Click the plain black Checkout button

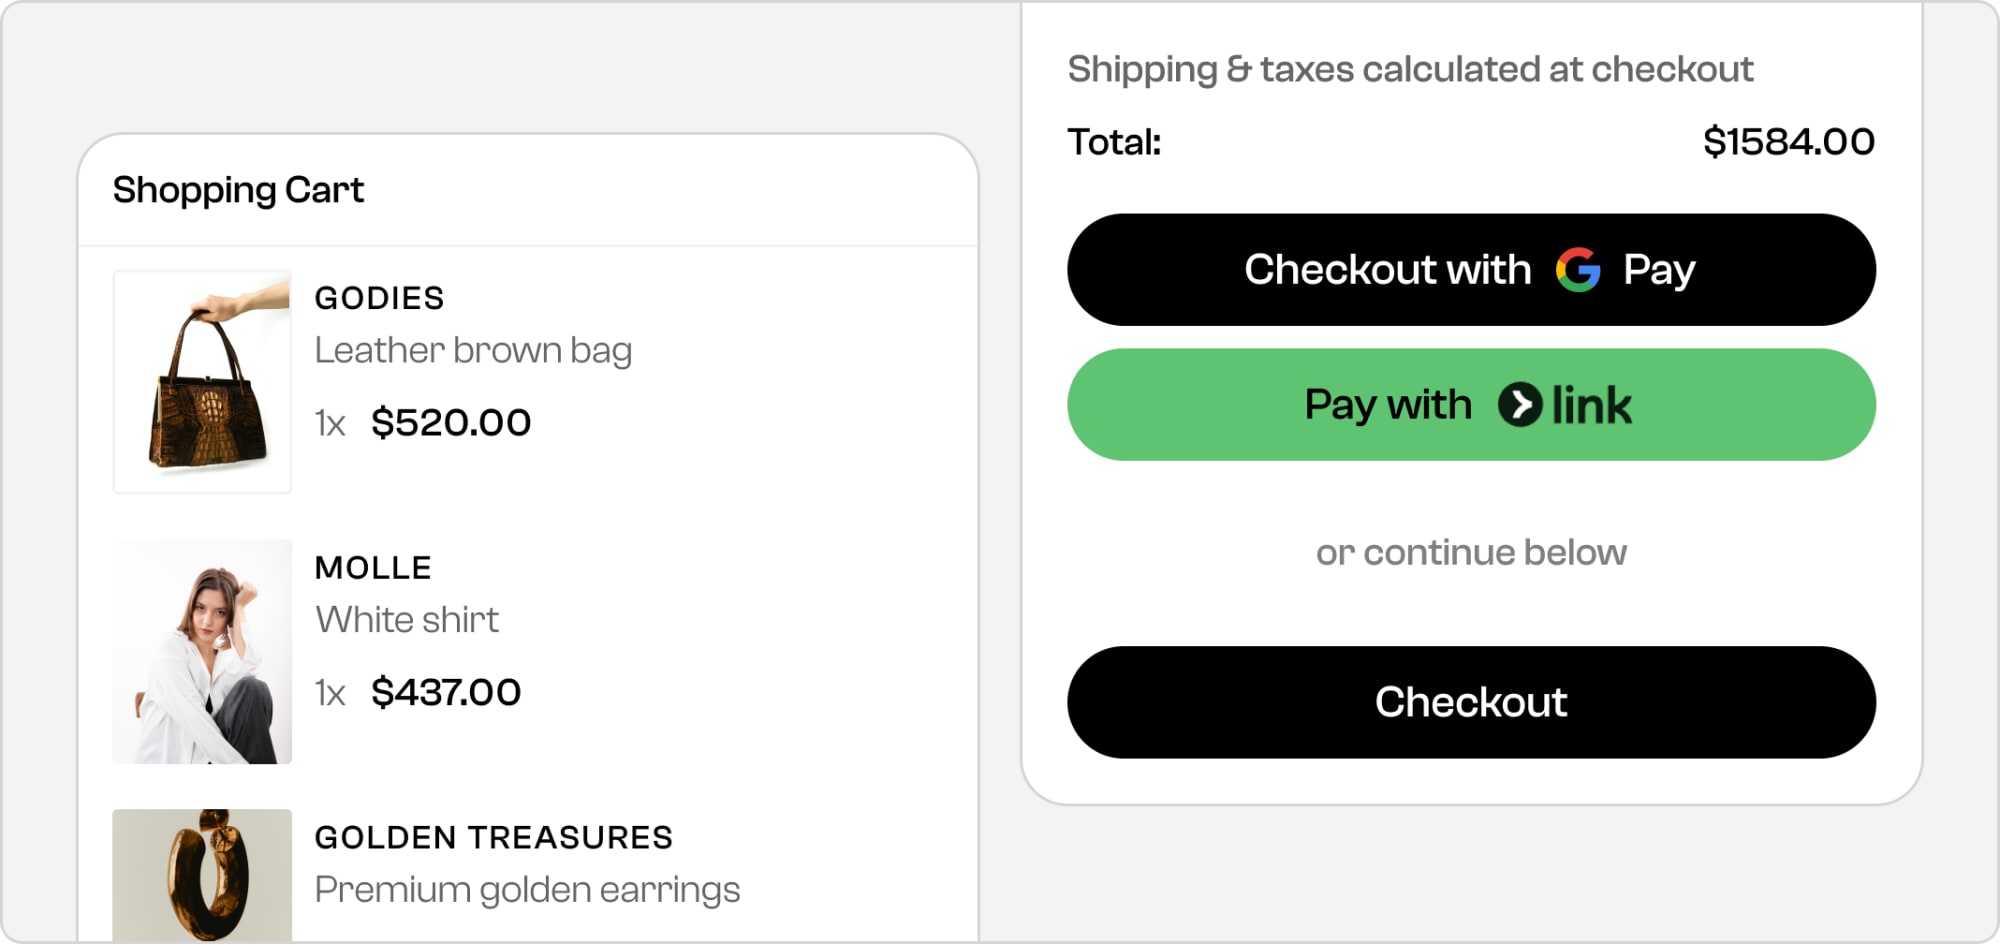pyautogui.click(x=1471, y=702)
